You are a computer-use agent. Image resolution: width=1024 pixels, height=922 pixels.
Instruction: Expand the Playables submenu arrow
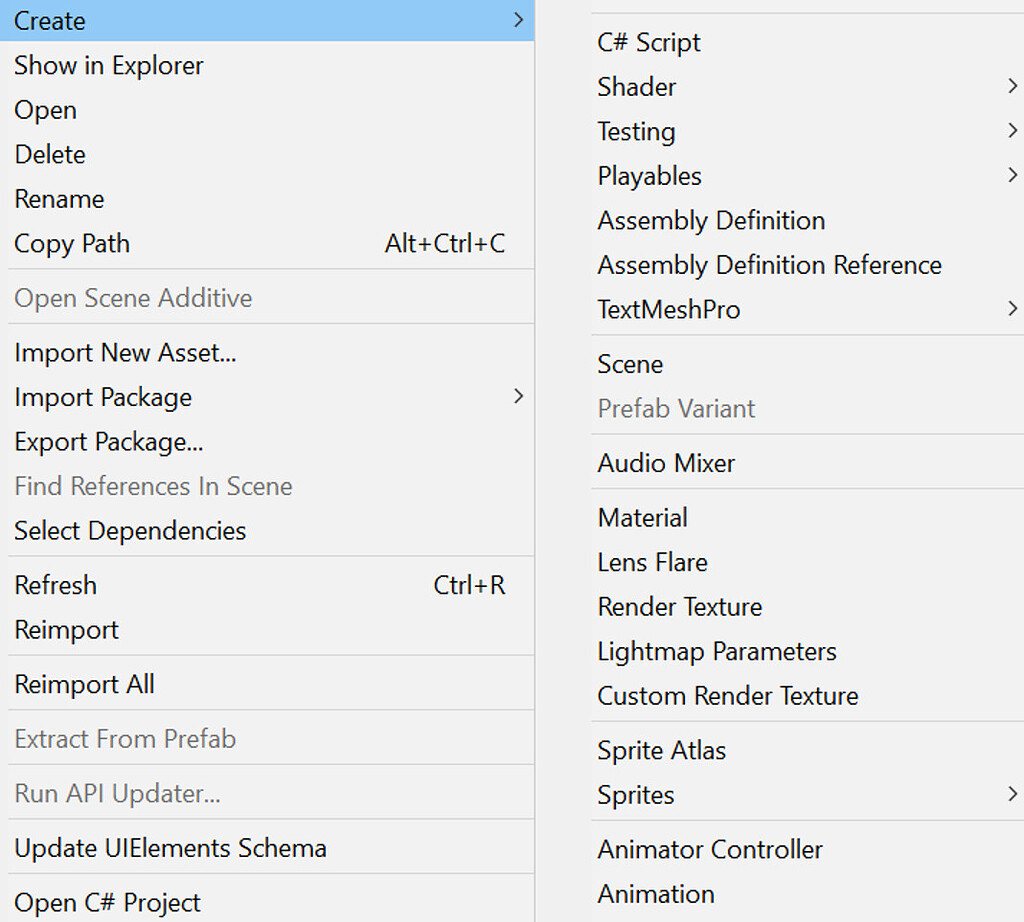click(1013, 176)
